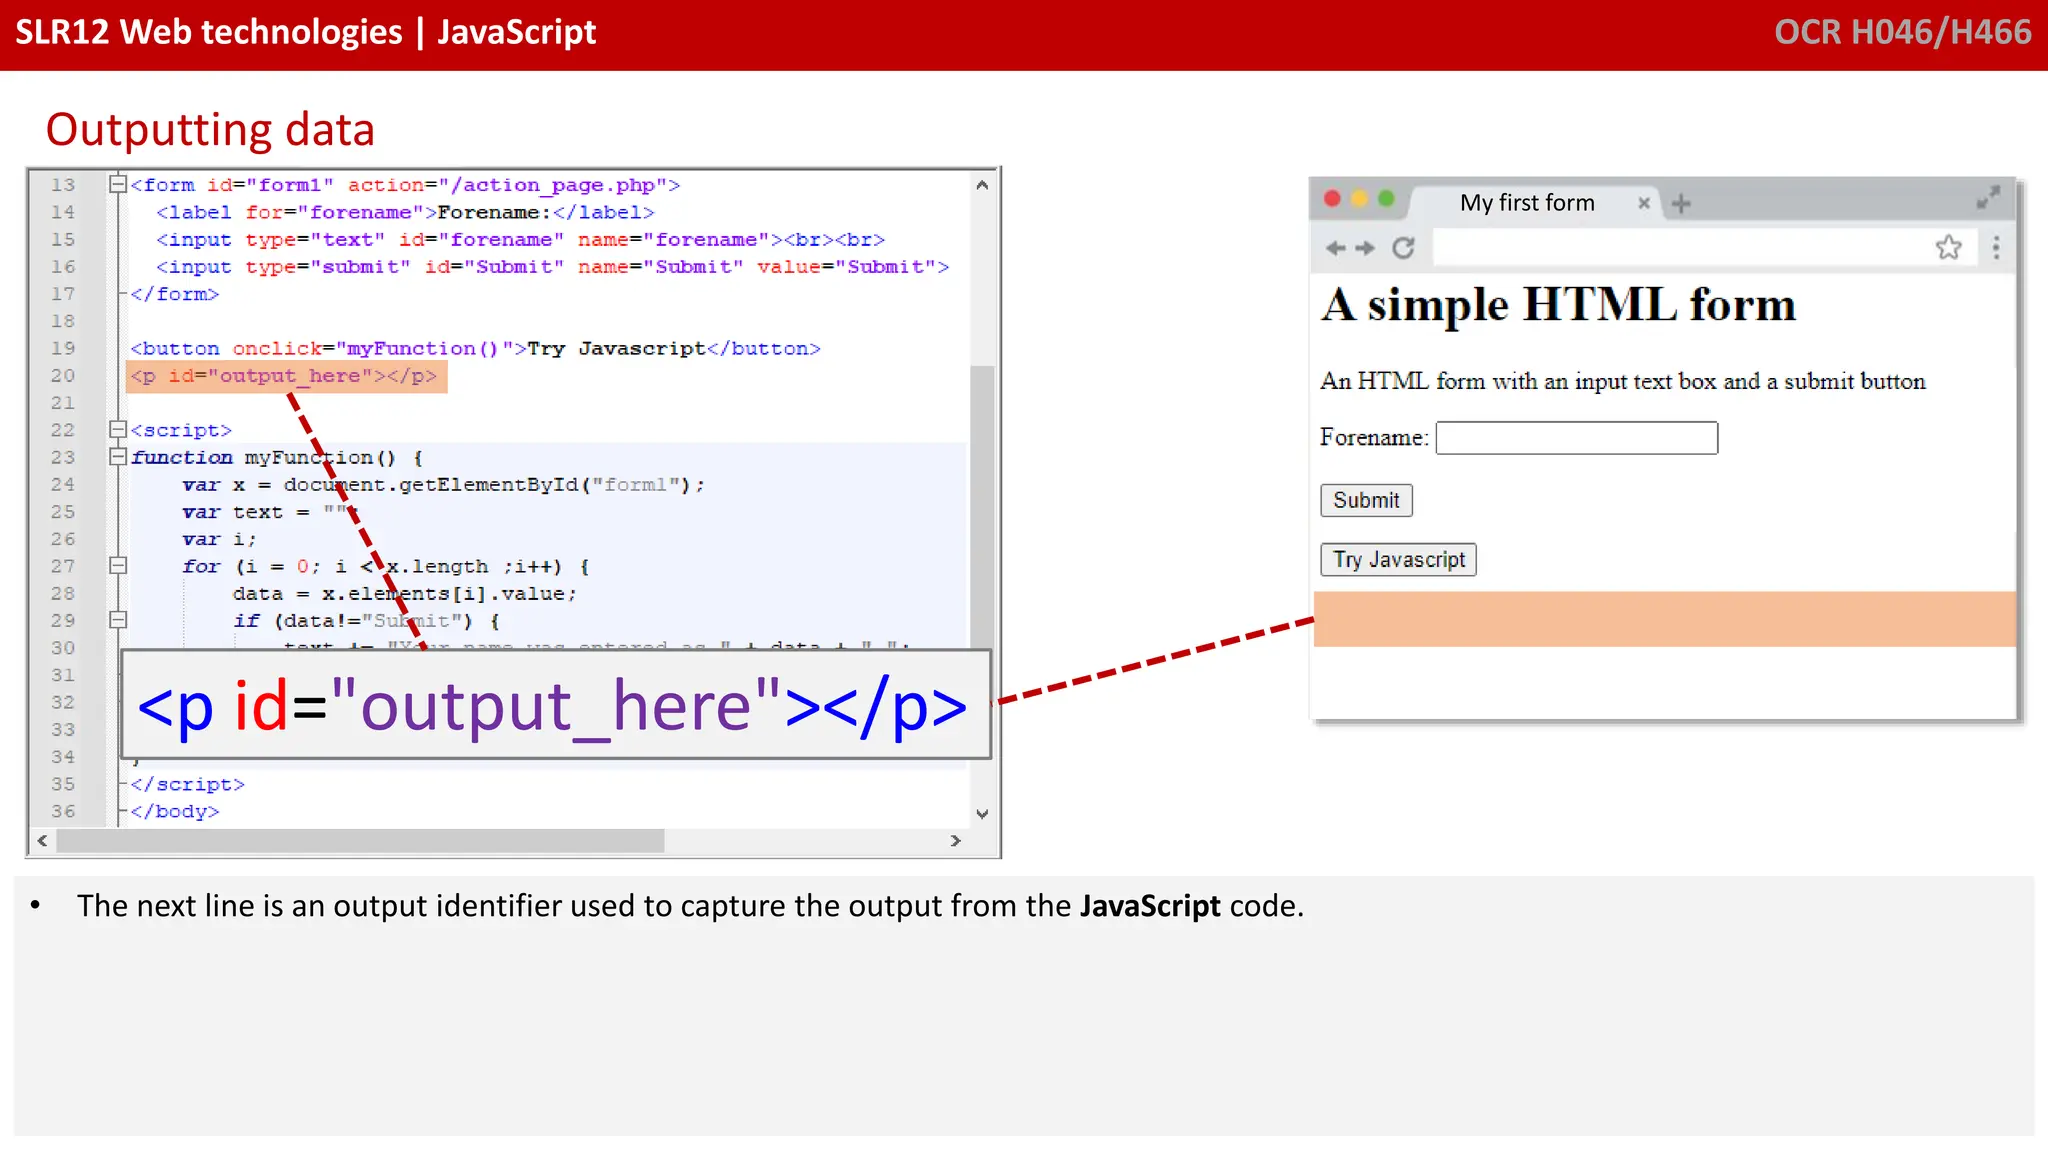
Task: Click line number 20 in the editor gutter
Action: (63, 376)
